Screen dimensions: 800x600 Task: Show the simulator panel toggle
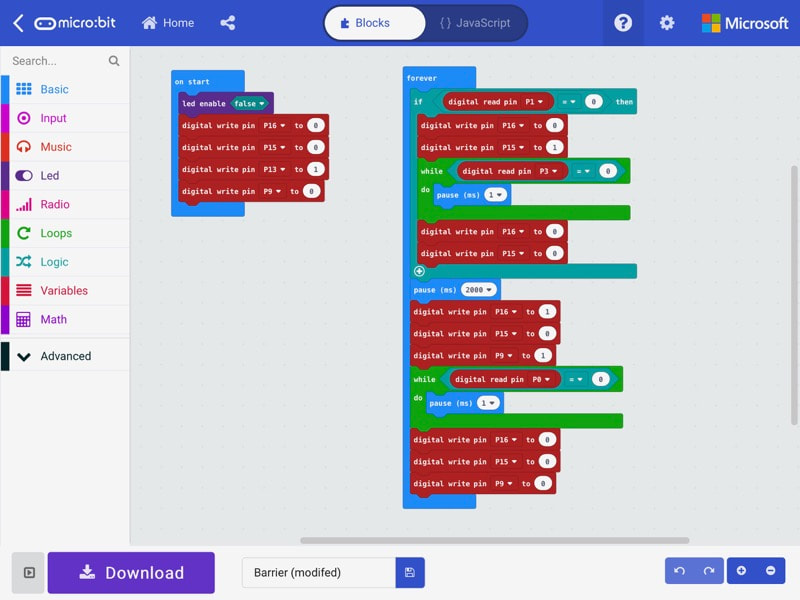(x=28, y=573)
